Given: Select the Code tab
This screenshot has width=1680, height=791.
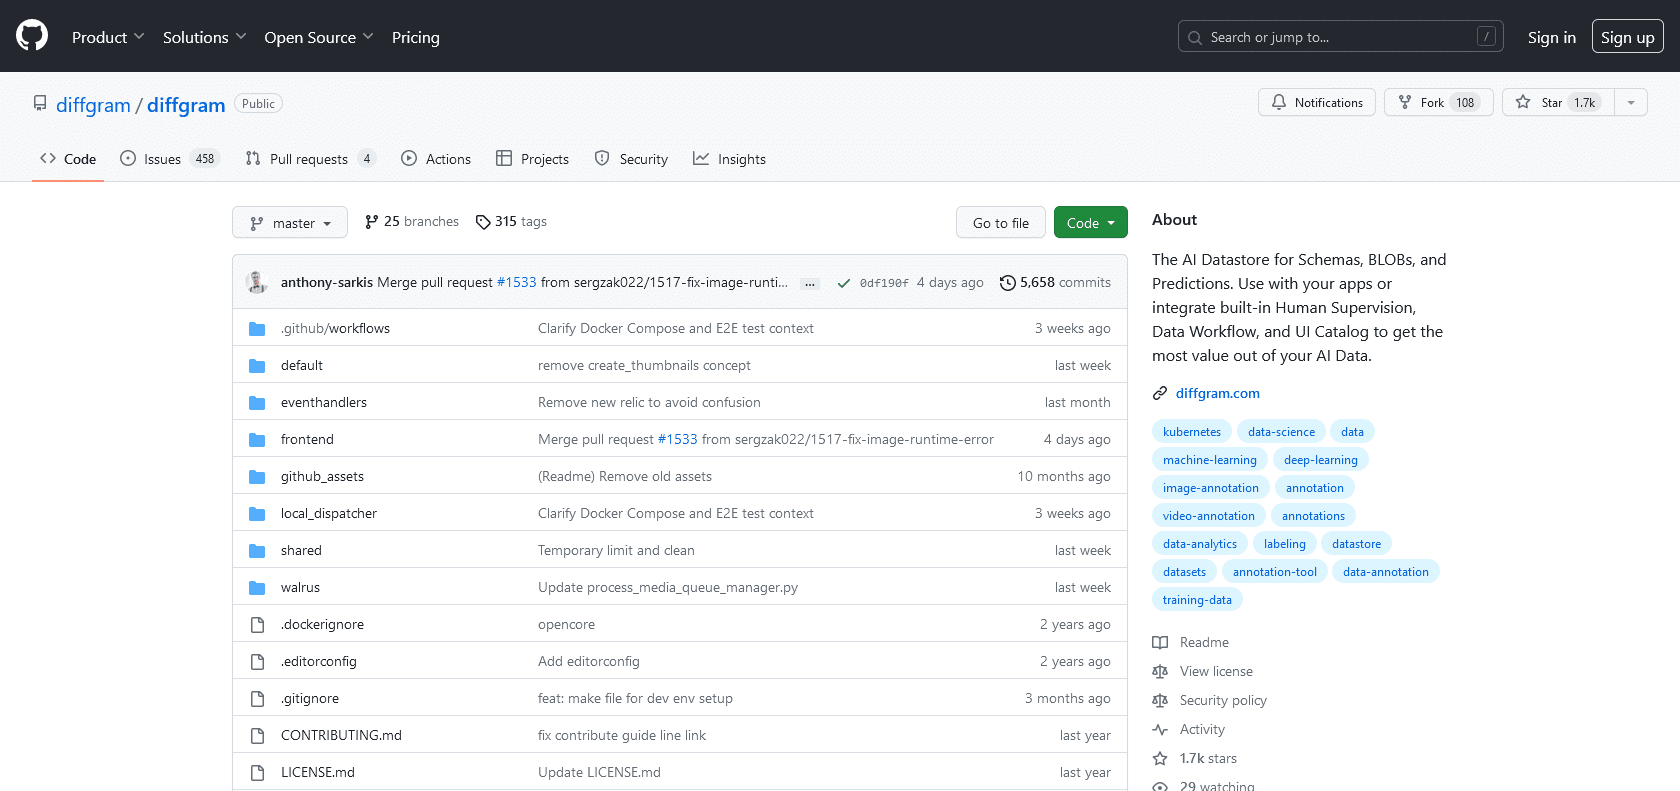Looking at the screenshot, I should pos(68,159).
